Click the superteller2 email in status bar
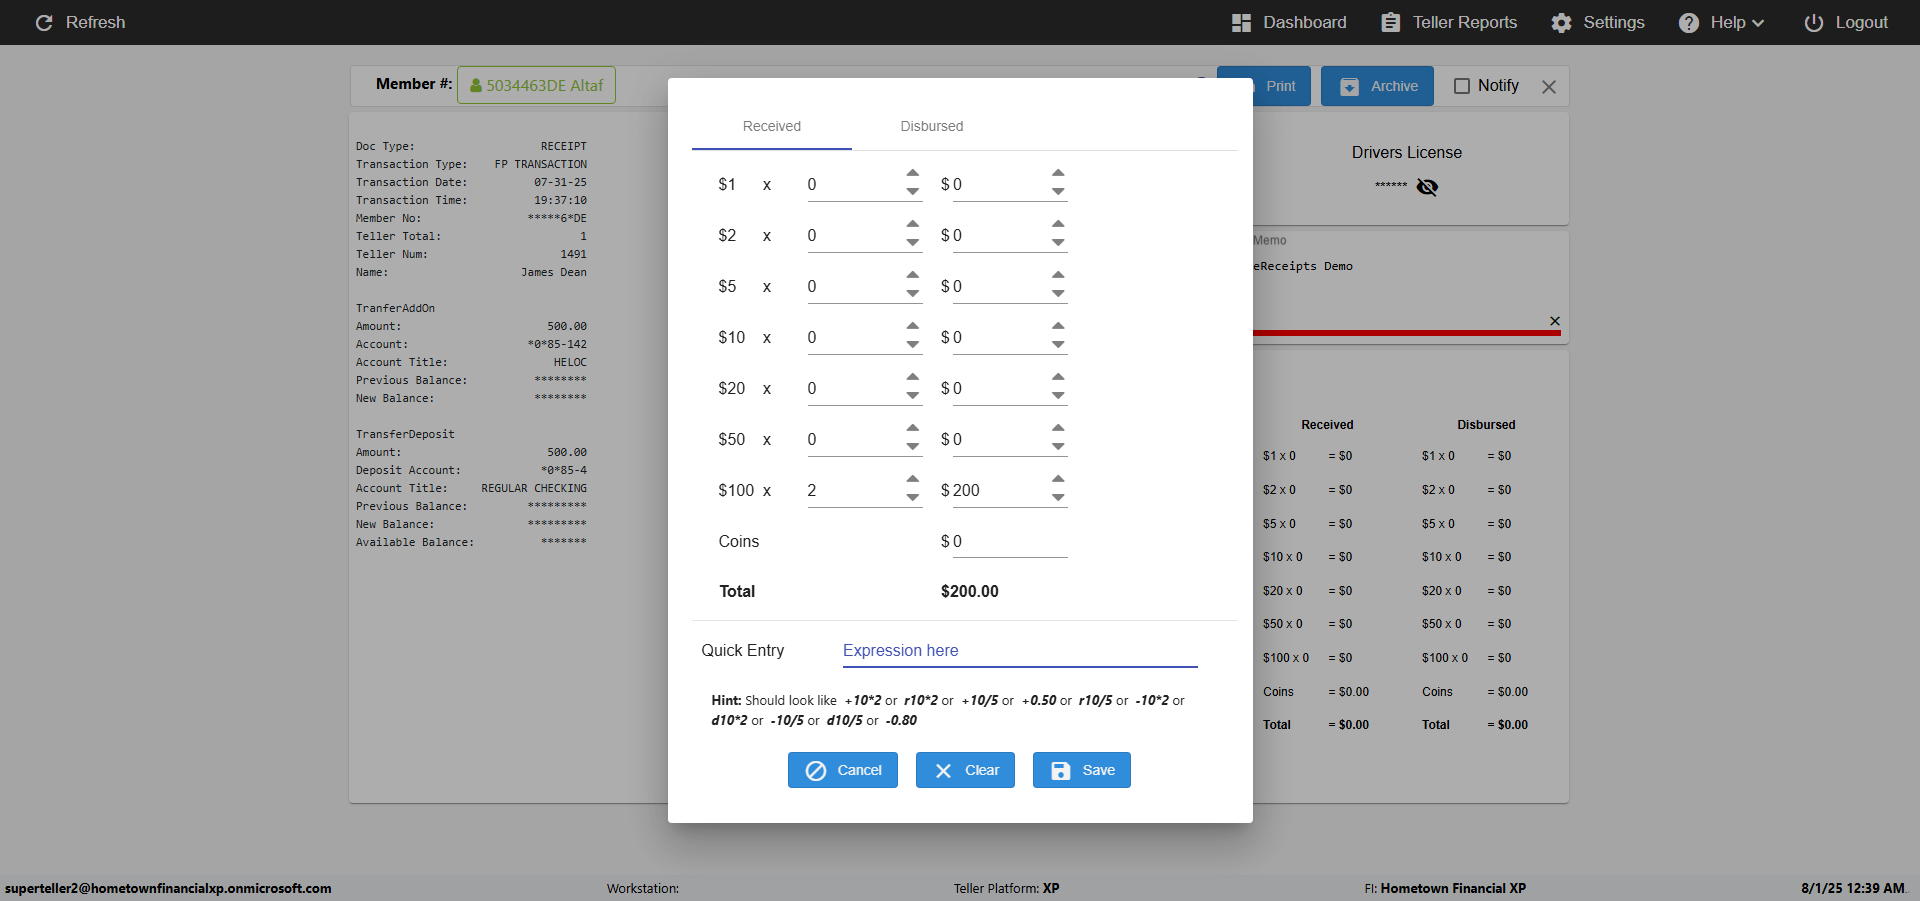Screen dimensions: 1920x901 (x=168, y=888)
